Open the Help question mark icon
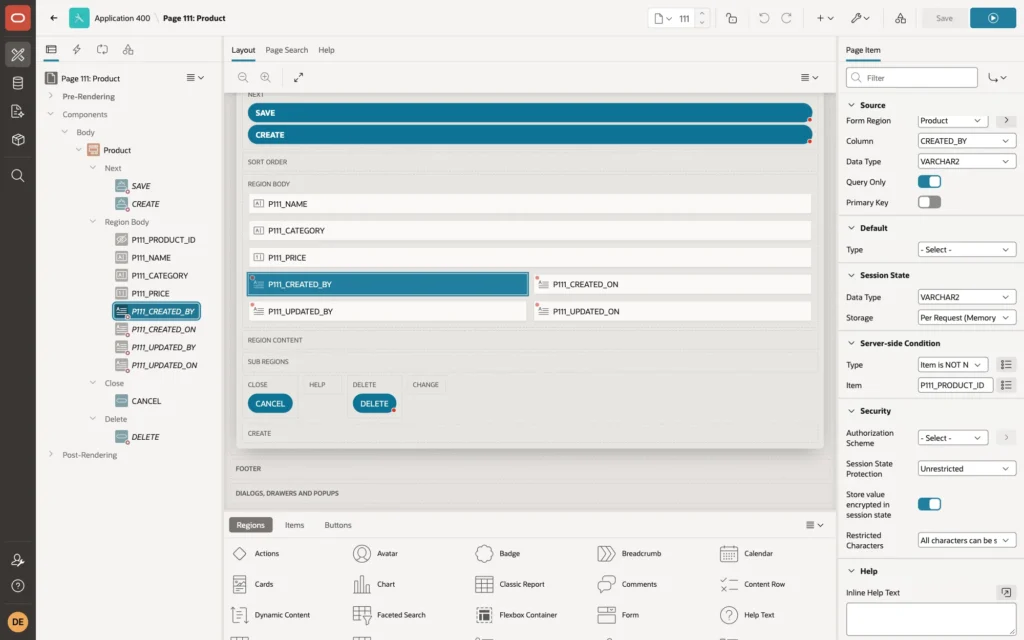The height and width of the screenshot is (640, 1024). [18, 586]
